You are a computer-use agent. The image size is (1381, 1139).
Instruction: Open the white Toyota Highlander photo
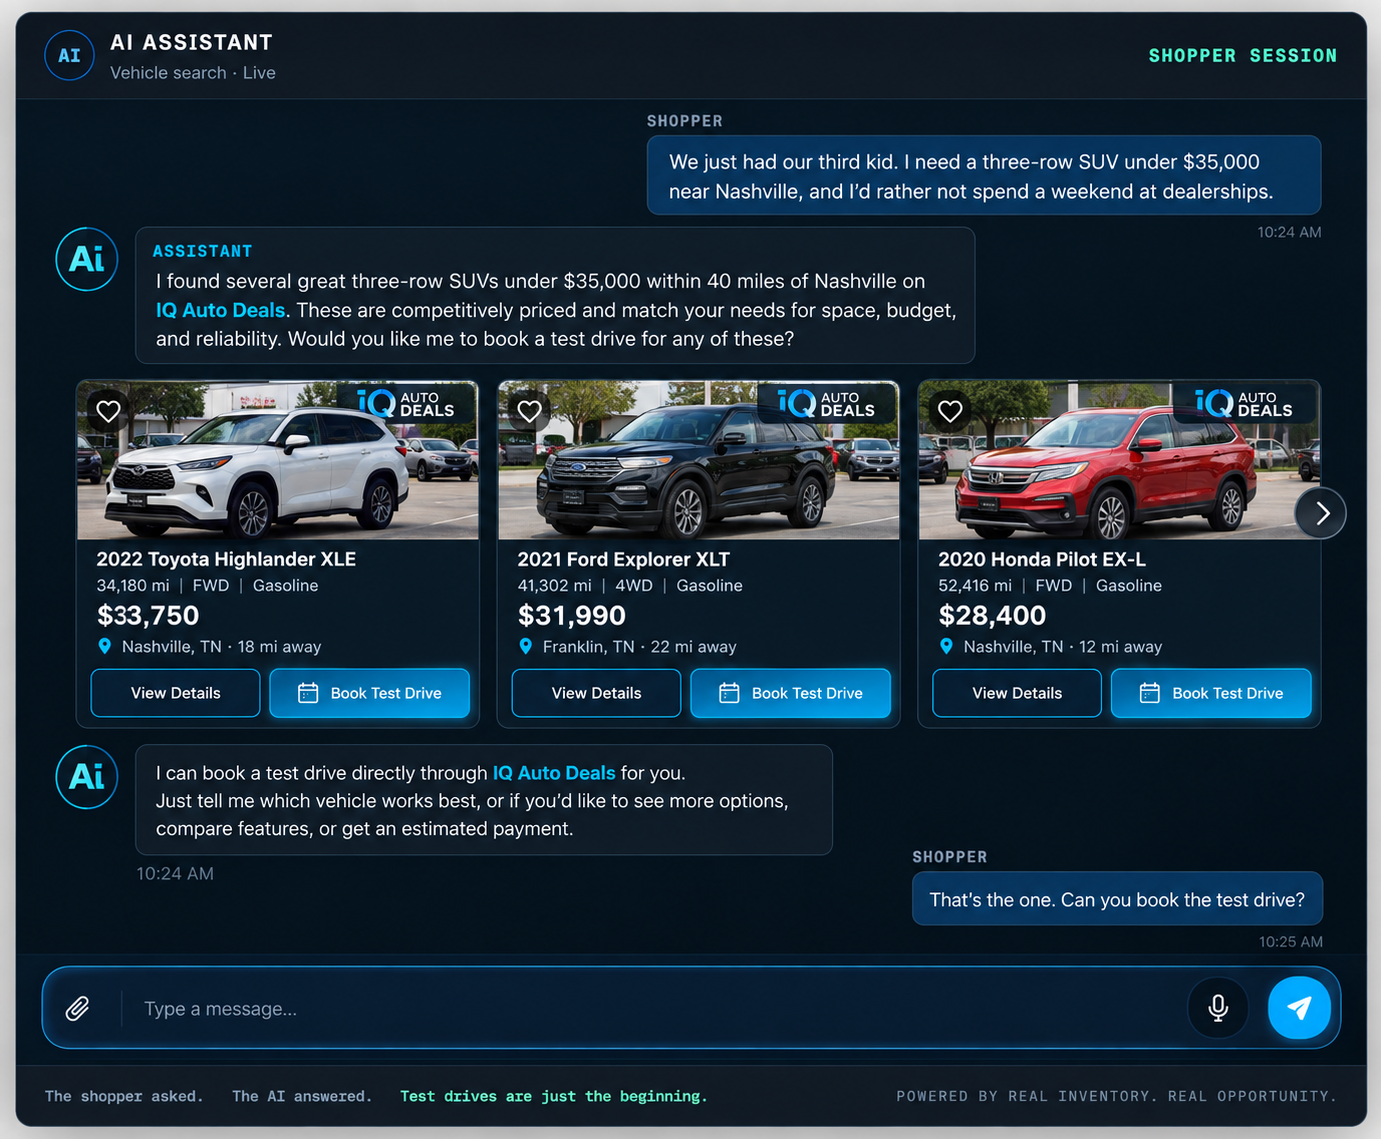point(278,461)
